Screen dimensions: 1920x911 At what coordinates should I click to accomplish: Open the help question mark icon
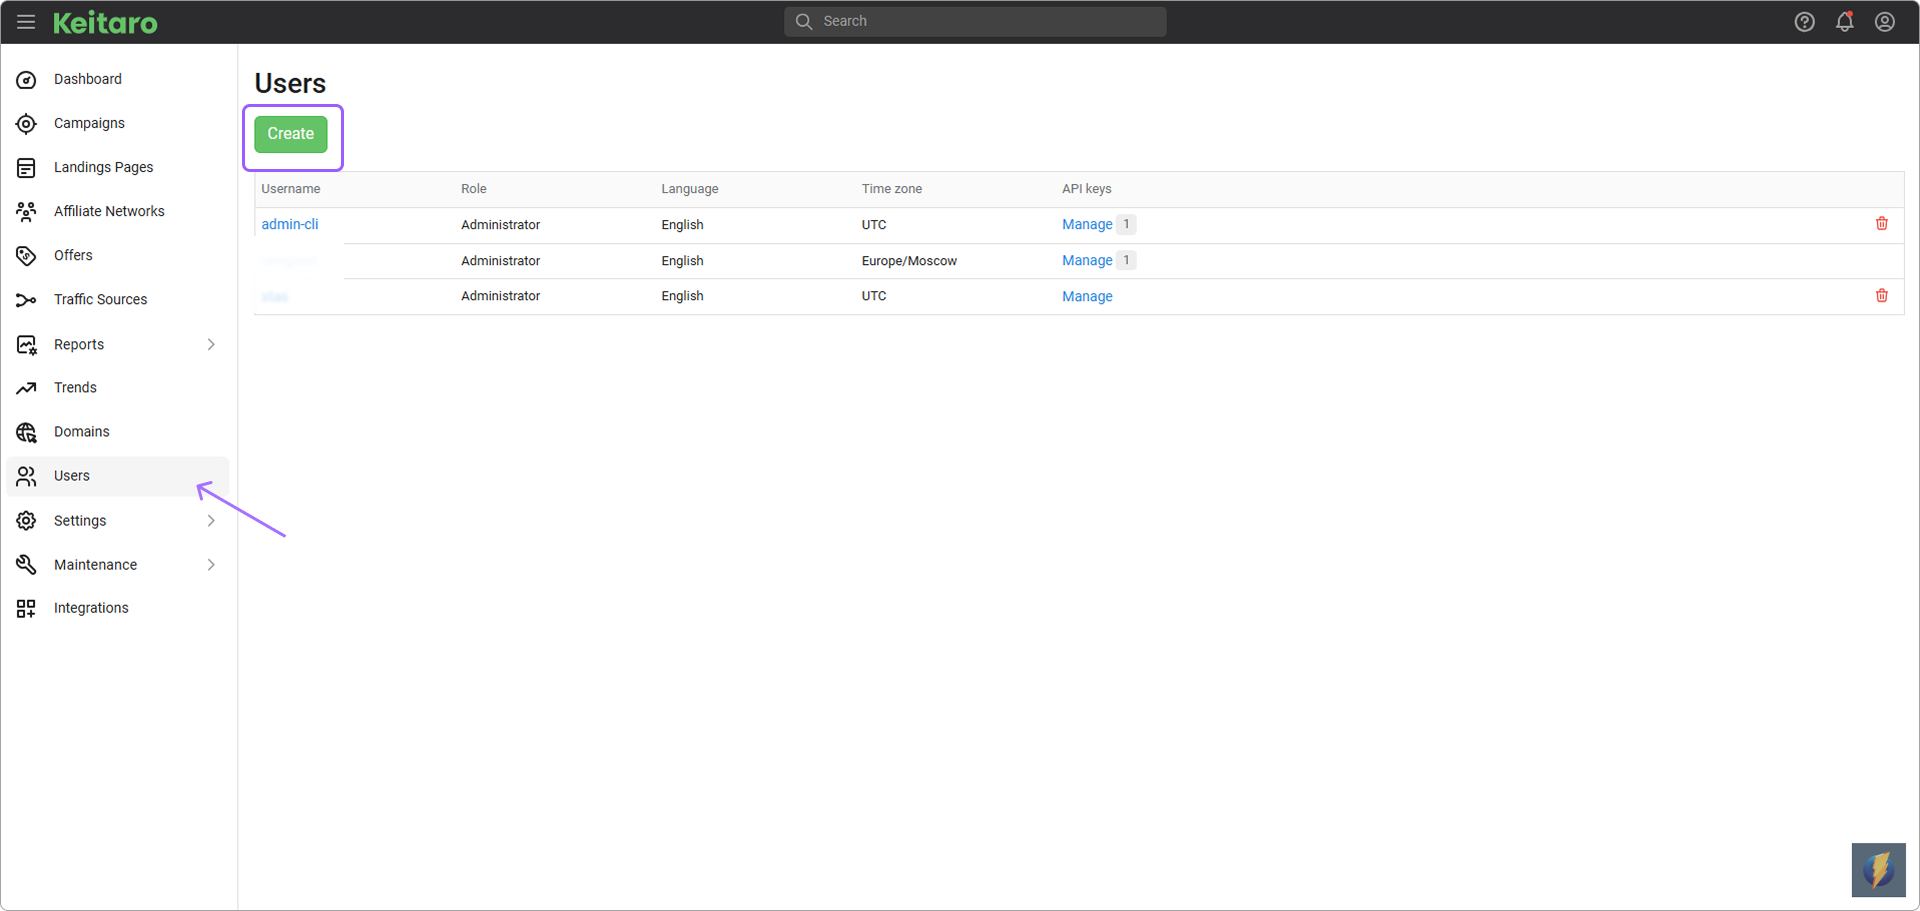[x=1804, y=22]
